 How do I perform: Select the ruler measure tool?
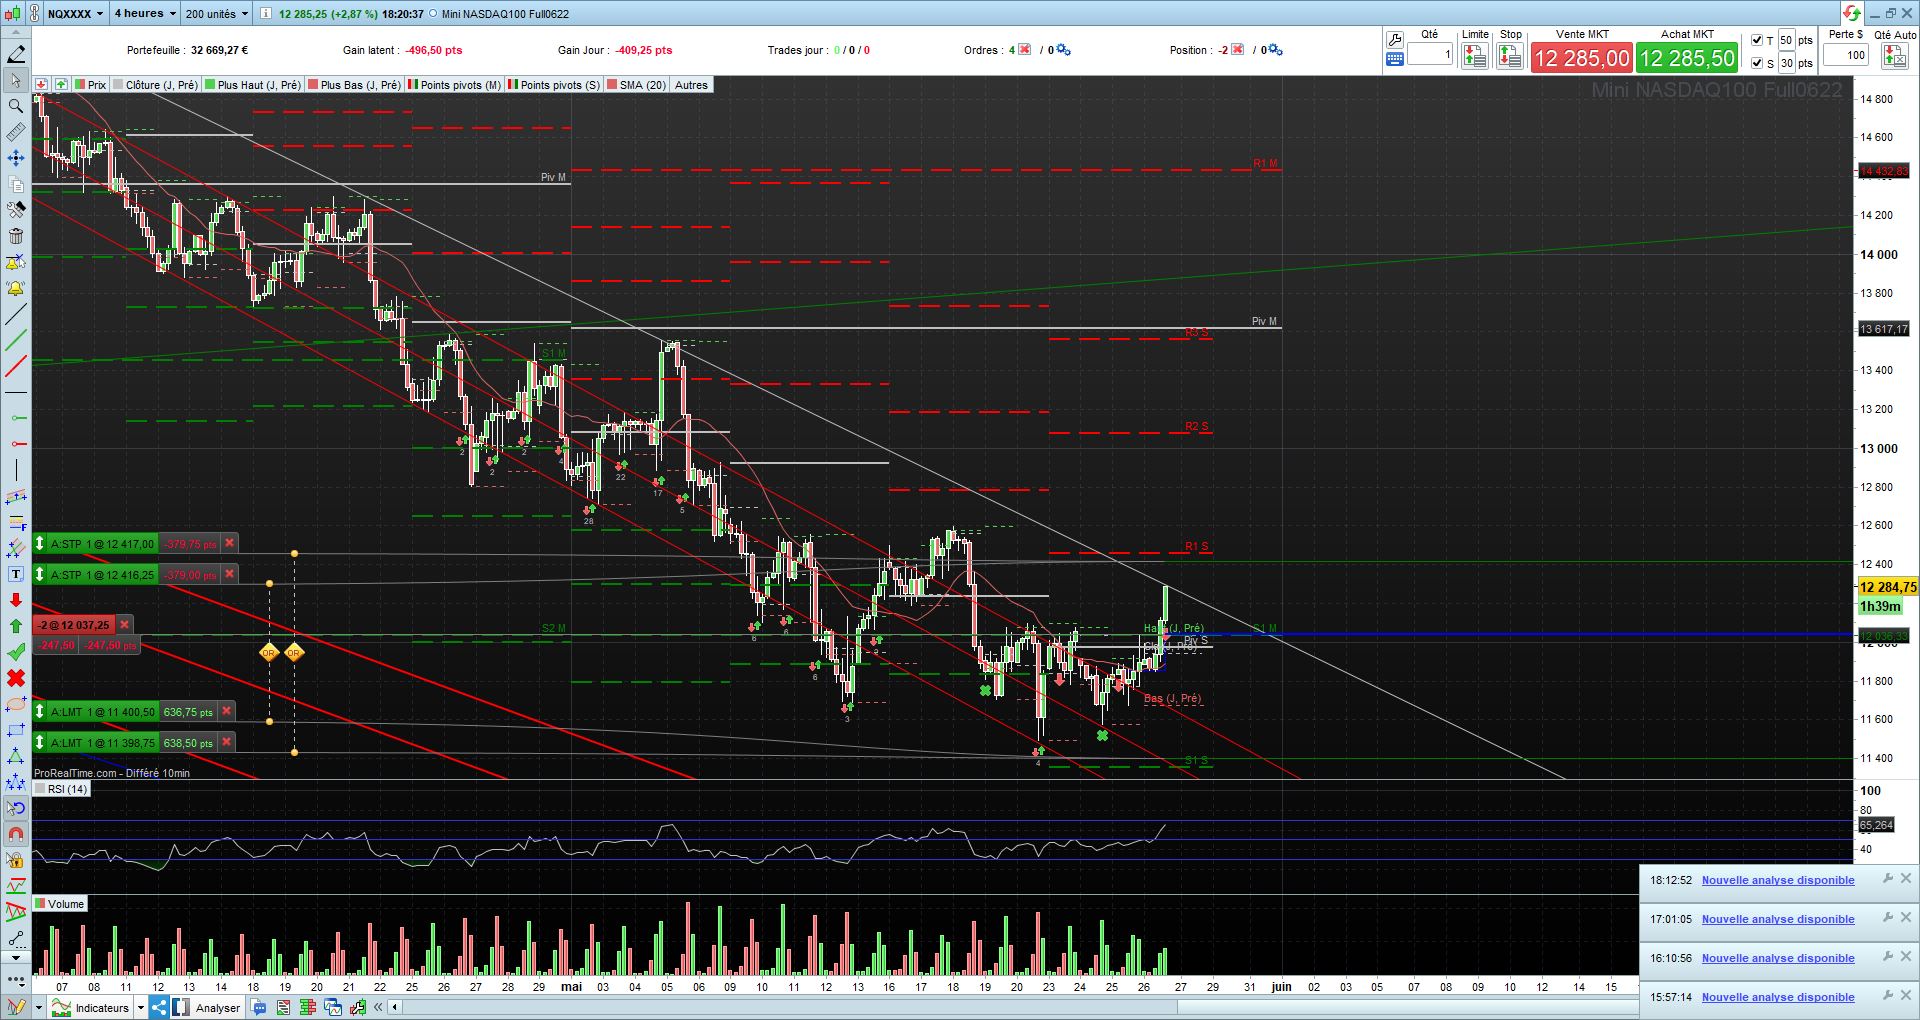pos(16,132)
